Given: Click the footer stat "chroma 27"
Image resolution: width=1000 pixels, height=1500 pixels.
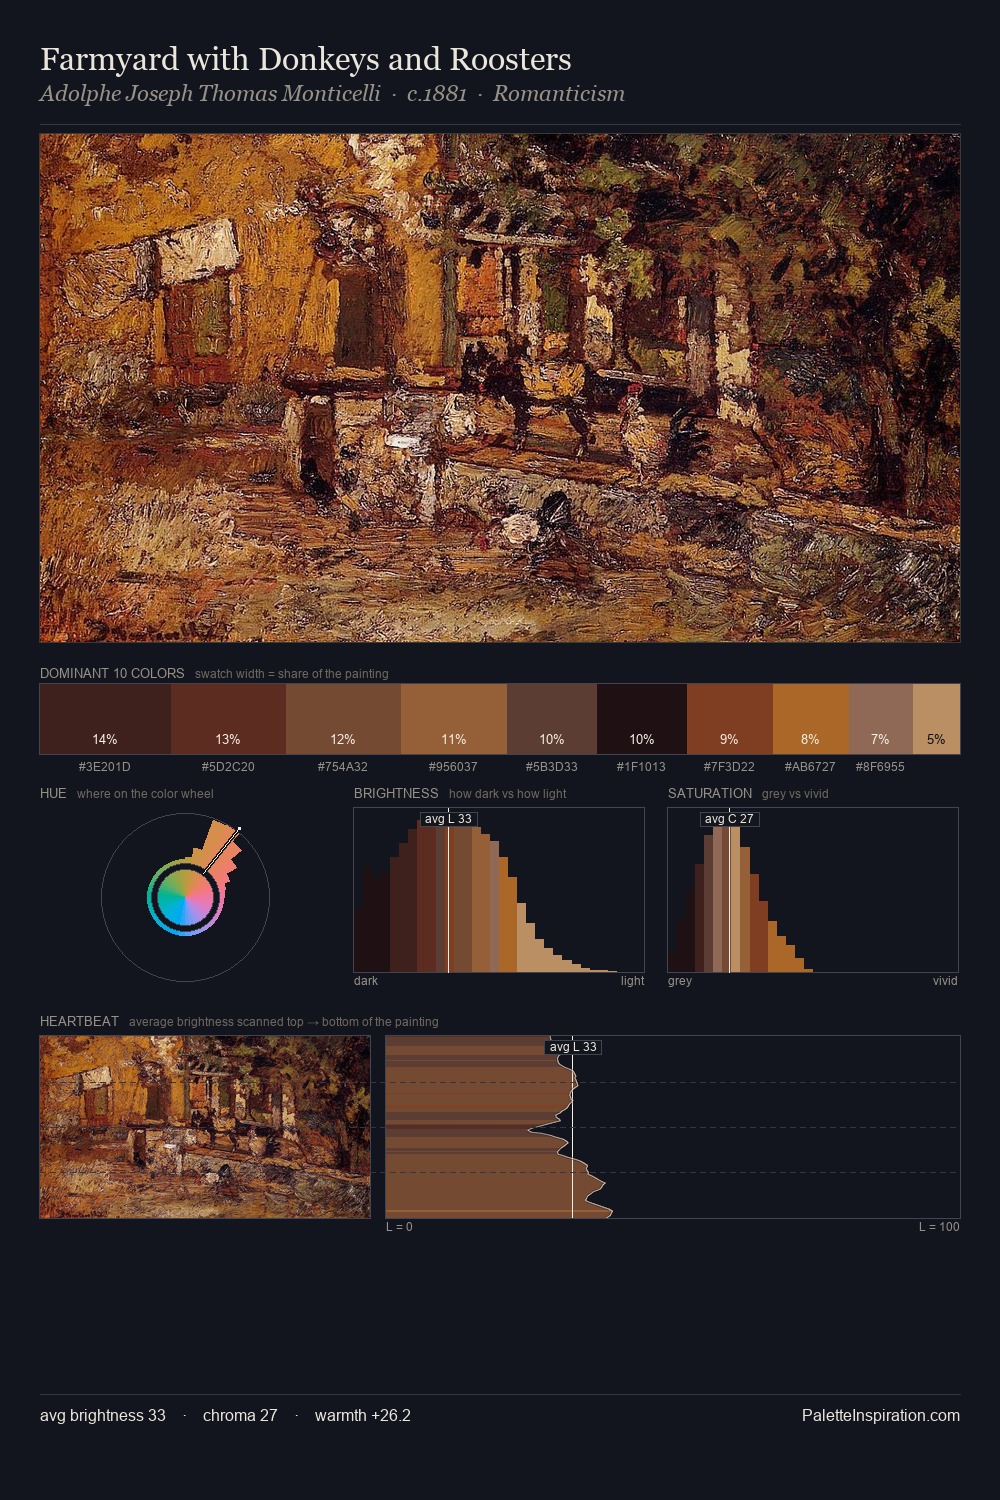Looking at the screenshot, I should pos(240,1416).
